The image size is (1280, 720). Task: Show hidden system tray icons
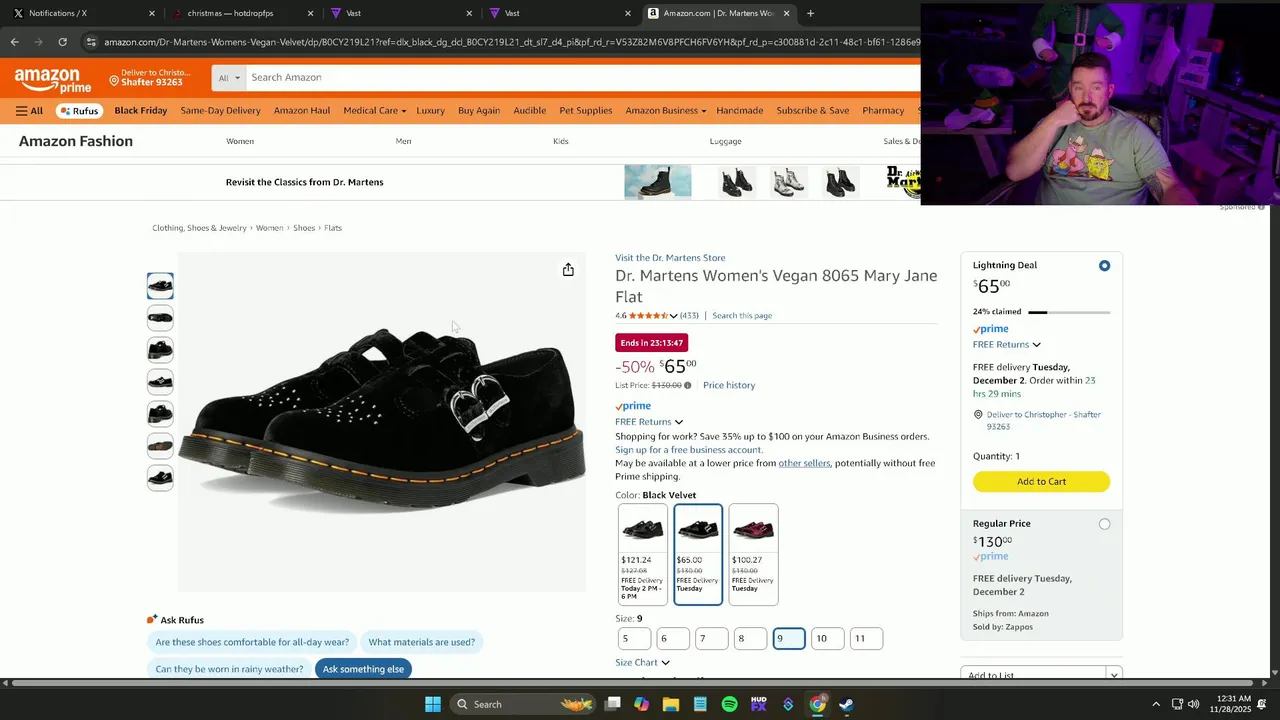(x=1156, y=704)
